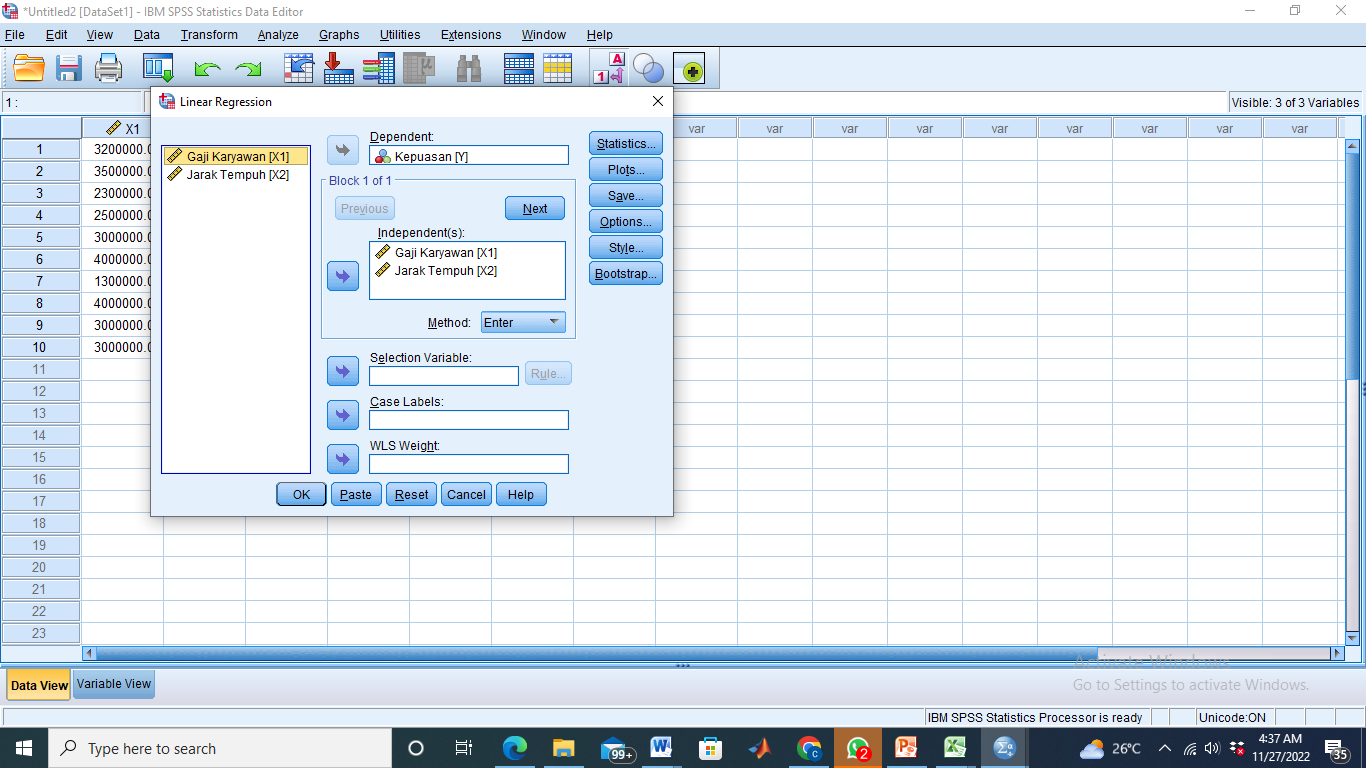Open Excel from the Windows taskbar
The height and width of the screenshot is (768, 1366).
click(x=955, y=748)
